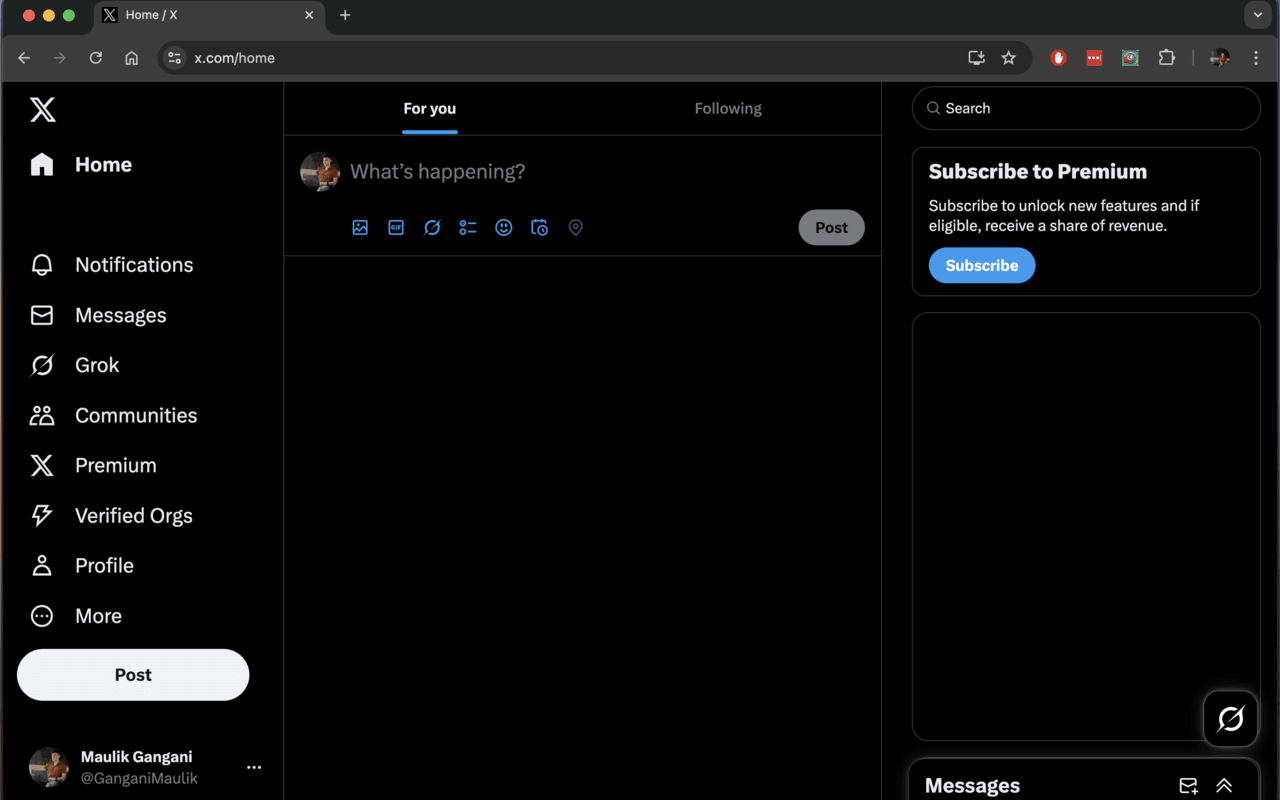Click the Search field
Screen dimensions: 1280x800
click(1086, 108)
